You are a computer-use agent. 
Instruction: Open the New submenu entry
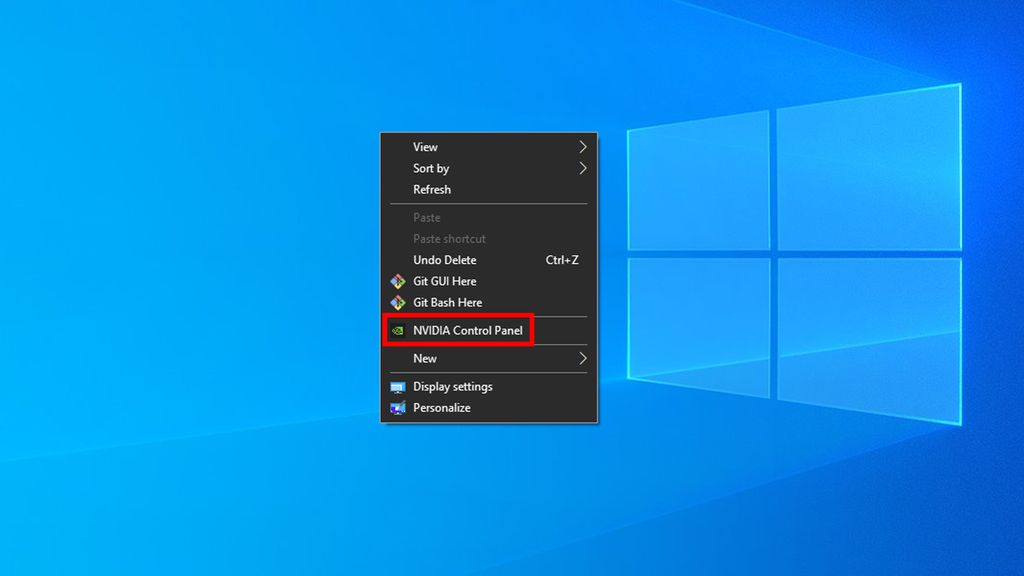coord(424,358)
